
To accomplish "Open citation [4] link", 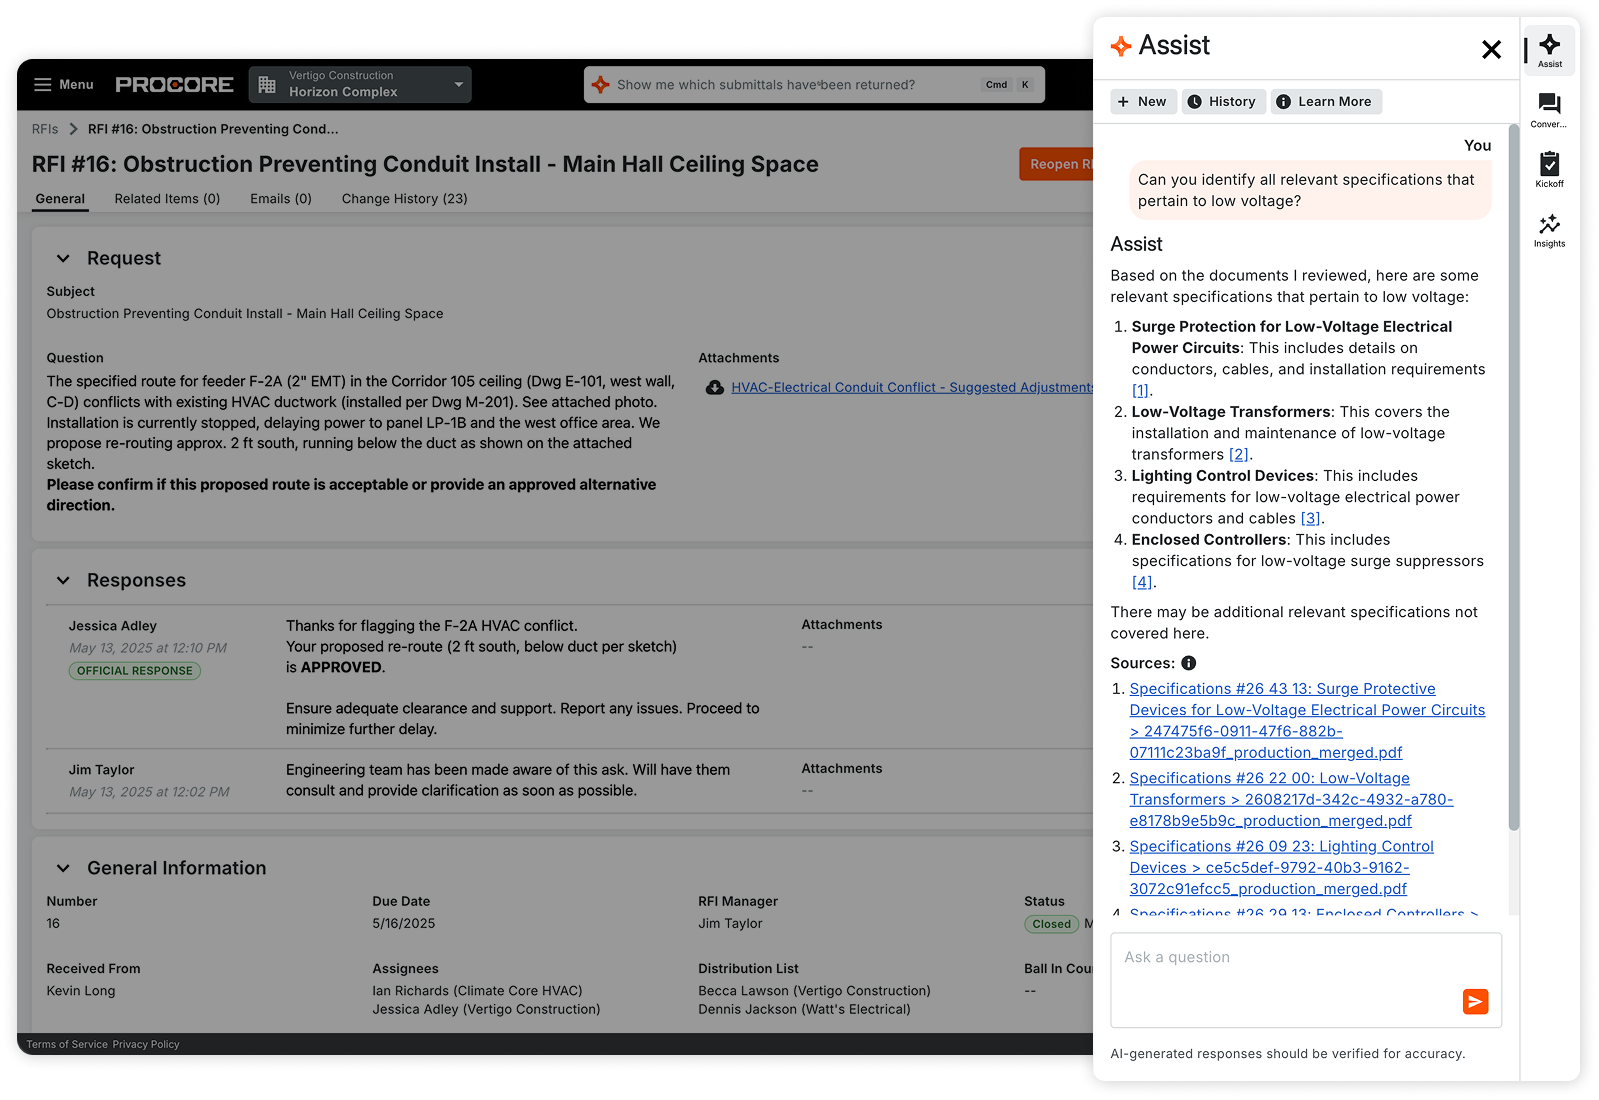I will [1142, 583].
